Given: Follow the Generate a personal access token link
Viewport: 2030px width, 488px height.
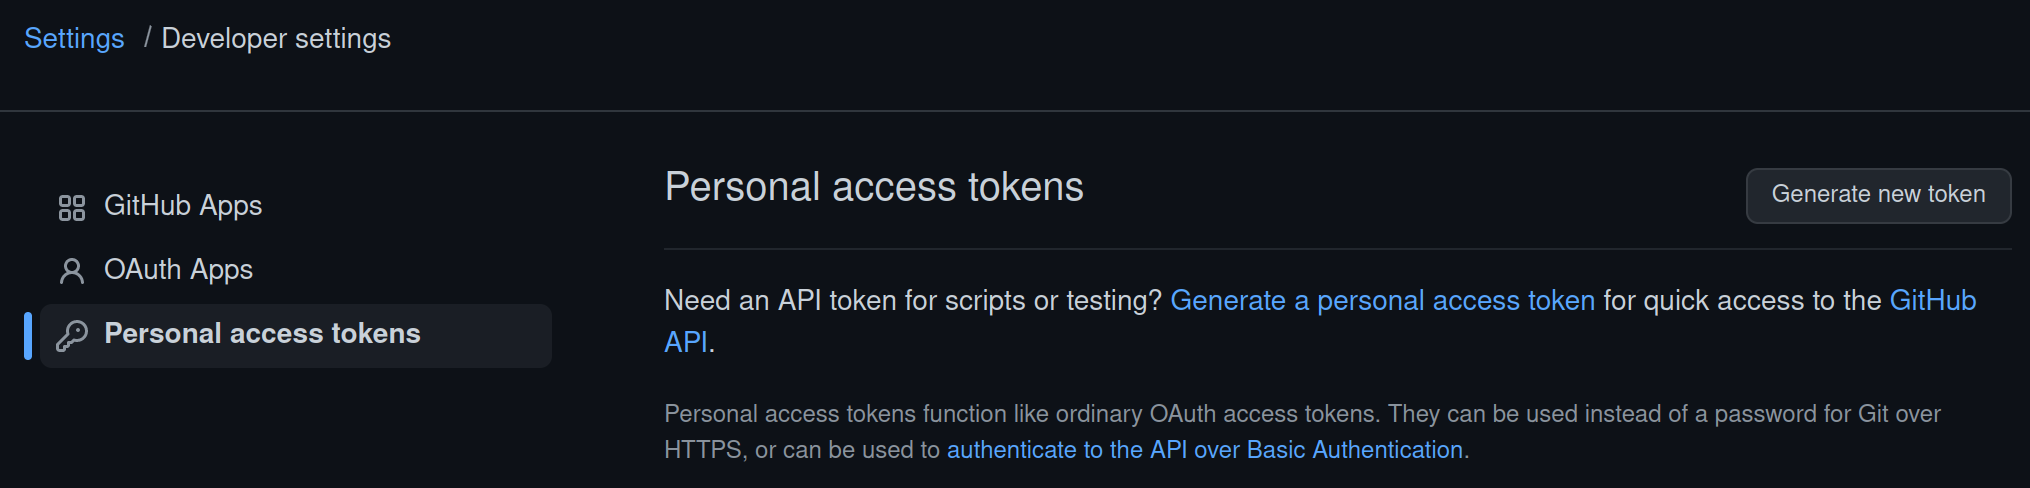Looking at the screenshot, I should (x=1382, y=300).
